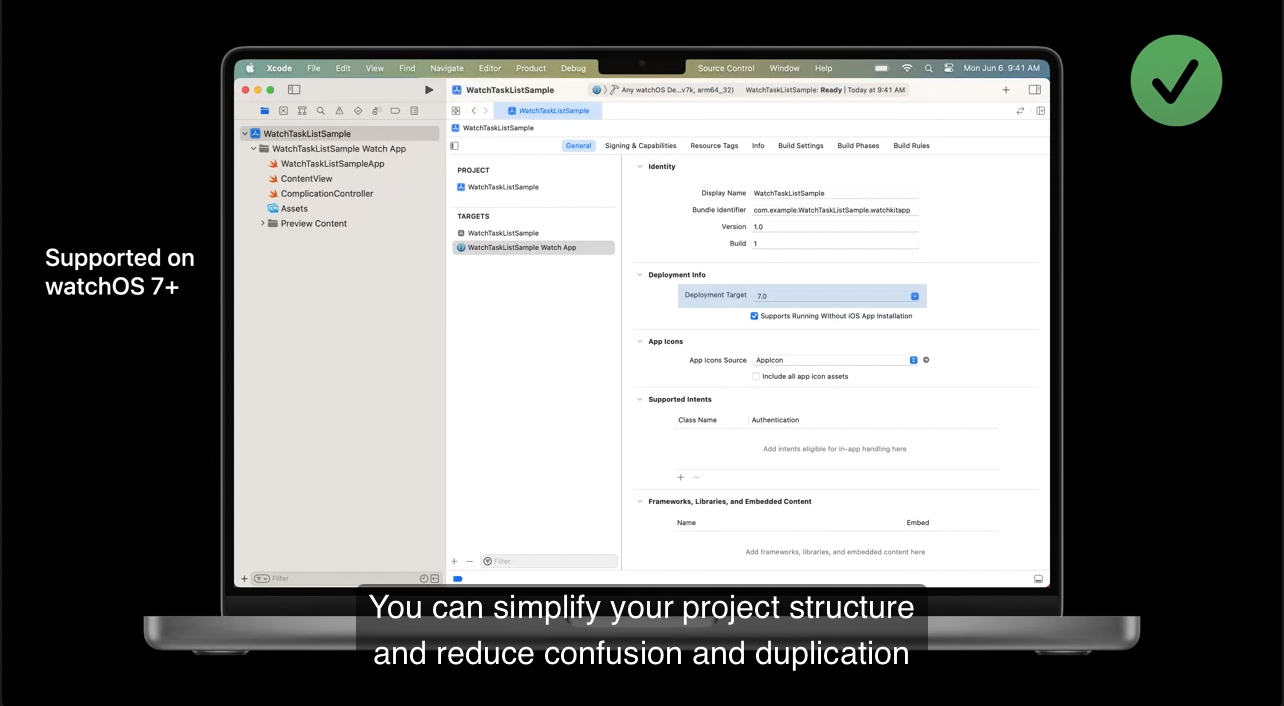Click the recent files clock filter icon
The height and width of the screenshot is (706, 1284).
coord(424,579)
